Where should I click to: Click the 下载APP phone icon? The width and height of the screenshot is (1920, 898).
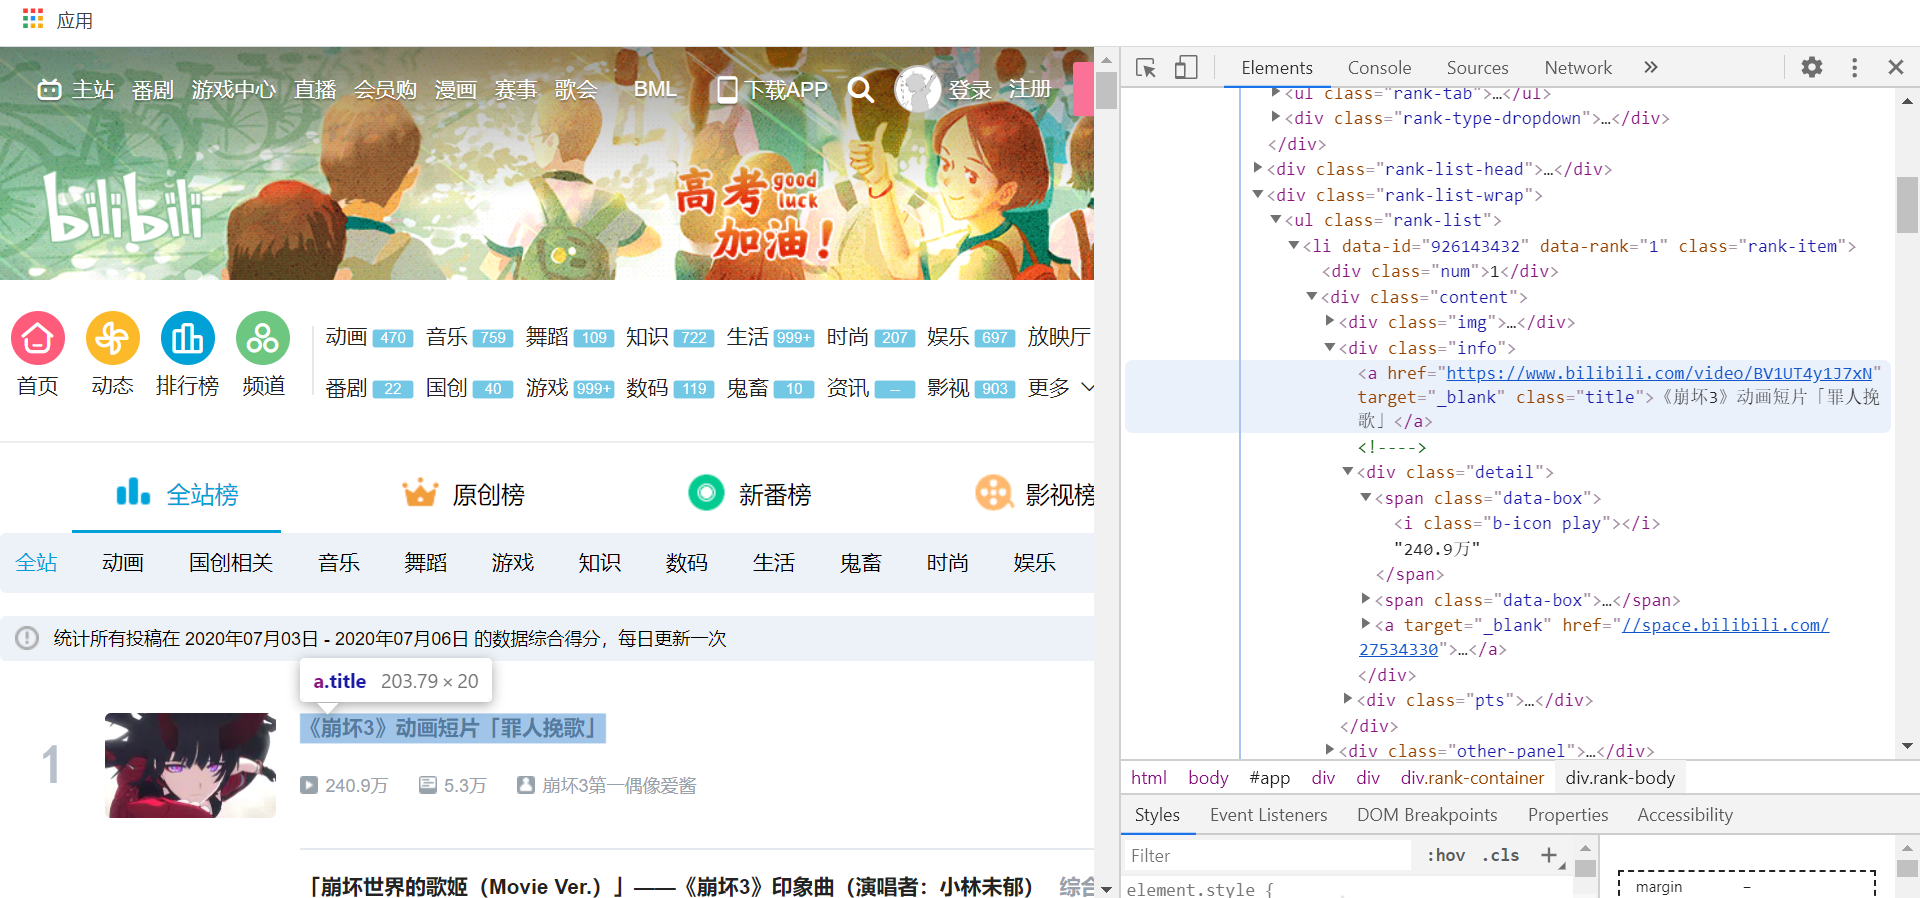pos(728,90)
